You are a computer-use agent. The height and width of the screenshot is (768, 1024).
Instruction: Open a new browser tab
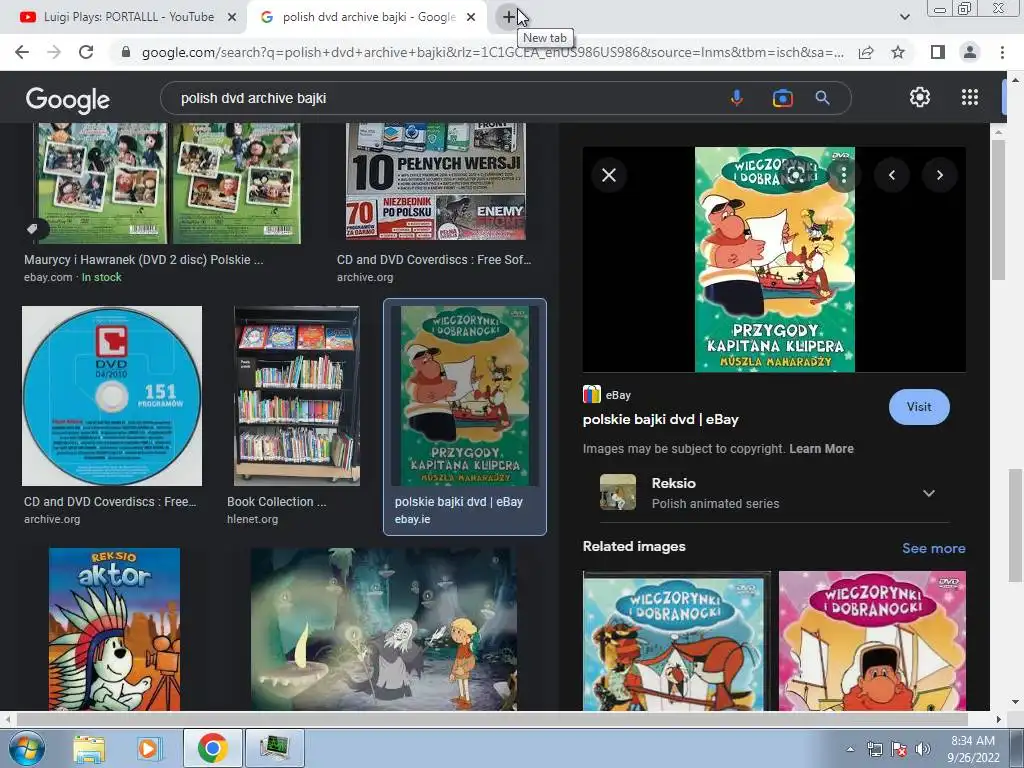(x=509, y=18)
